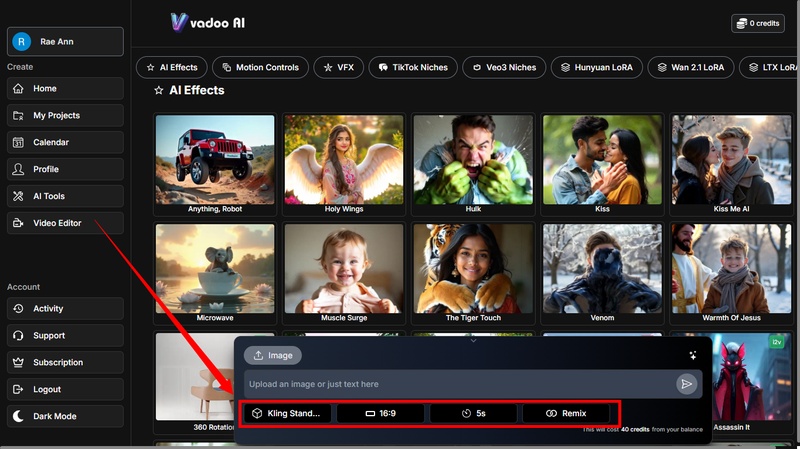Image resolution: width=800 pixels, height=449 pixels.
Task: Open the 16:9 aspect ratio dropdown
Action: (381, 413)
